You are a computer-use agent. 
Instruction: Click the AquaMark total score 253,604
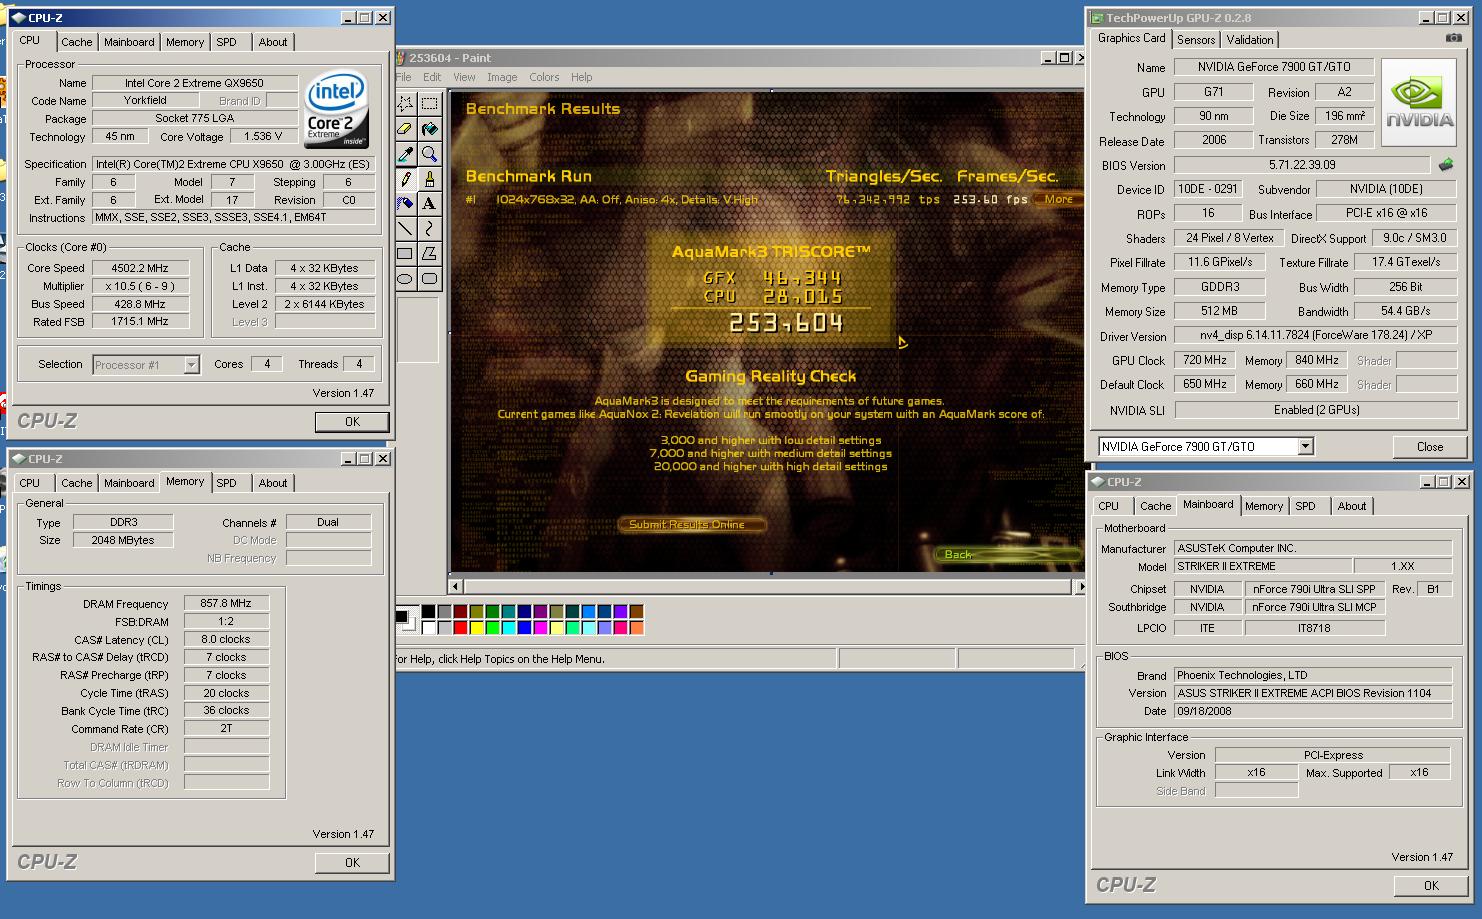coord(786,322)
